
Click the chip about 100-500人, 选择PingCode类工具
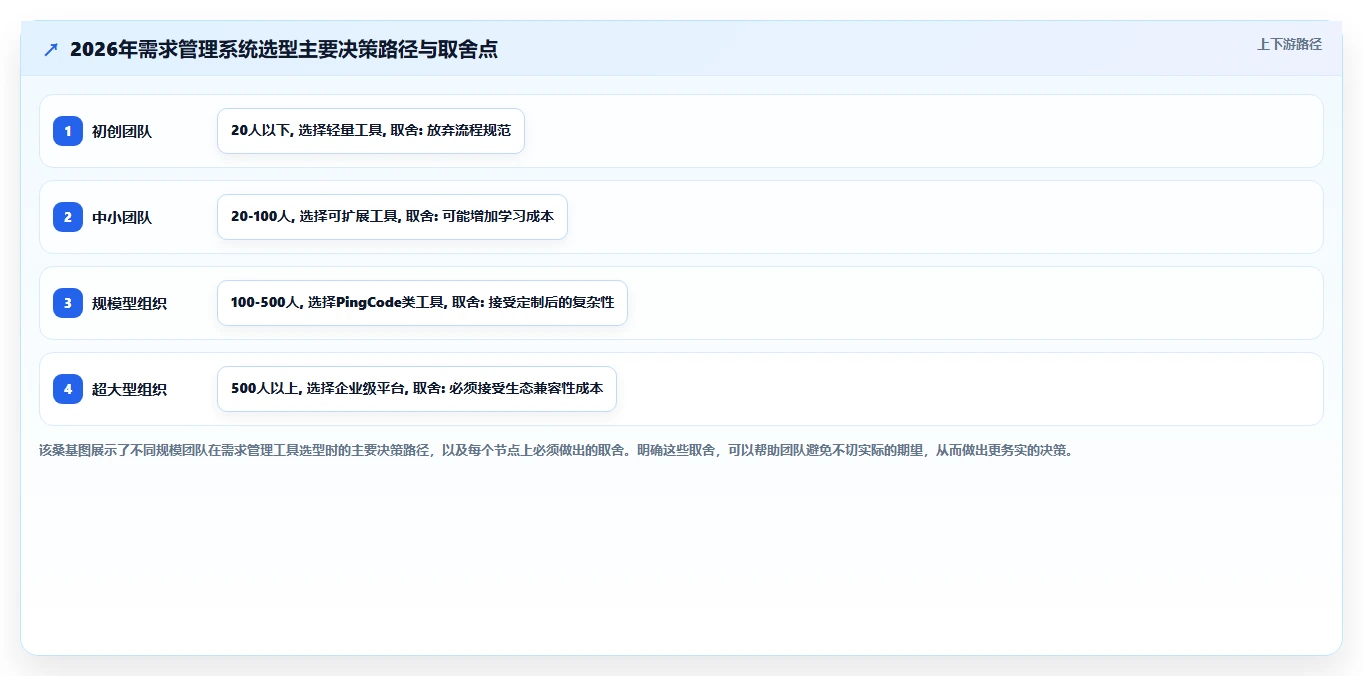[422, 303]
